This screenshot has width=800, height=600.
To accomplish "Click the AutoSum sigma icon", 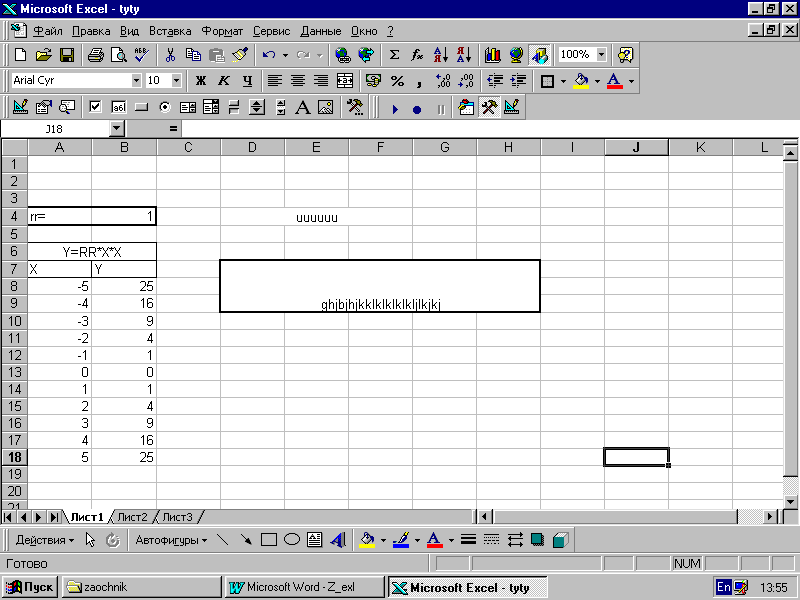I will pos(394,55).
